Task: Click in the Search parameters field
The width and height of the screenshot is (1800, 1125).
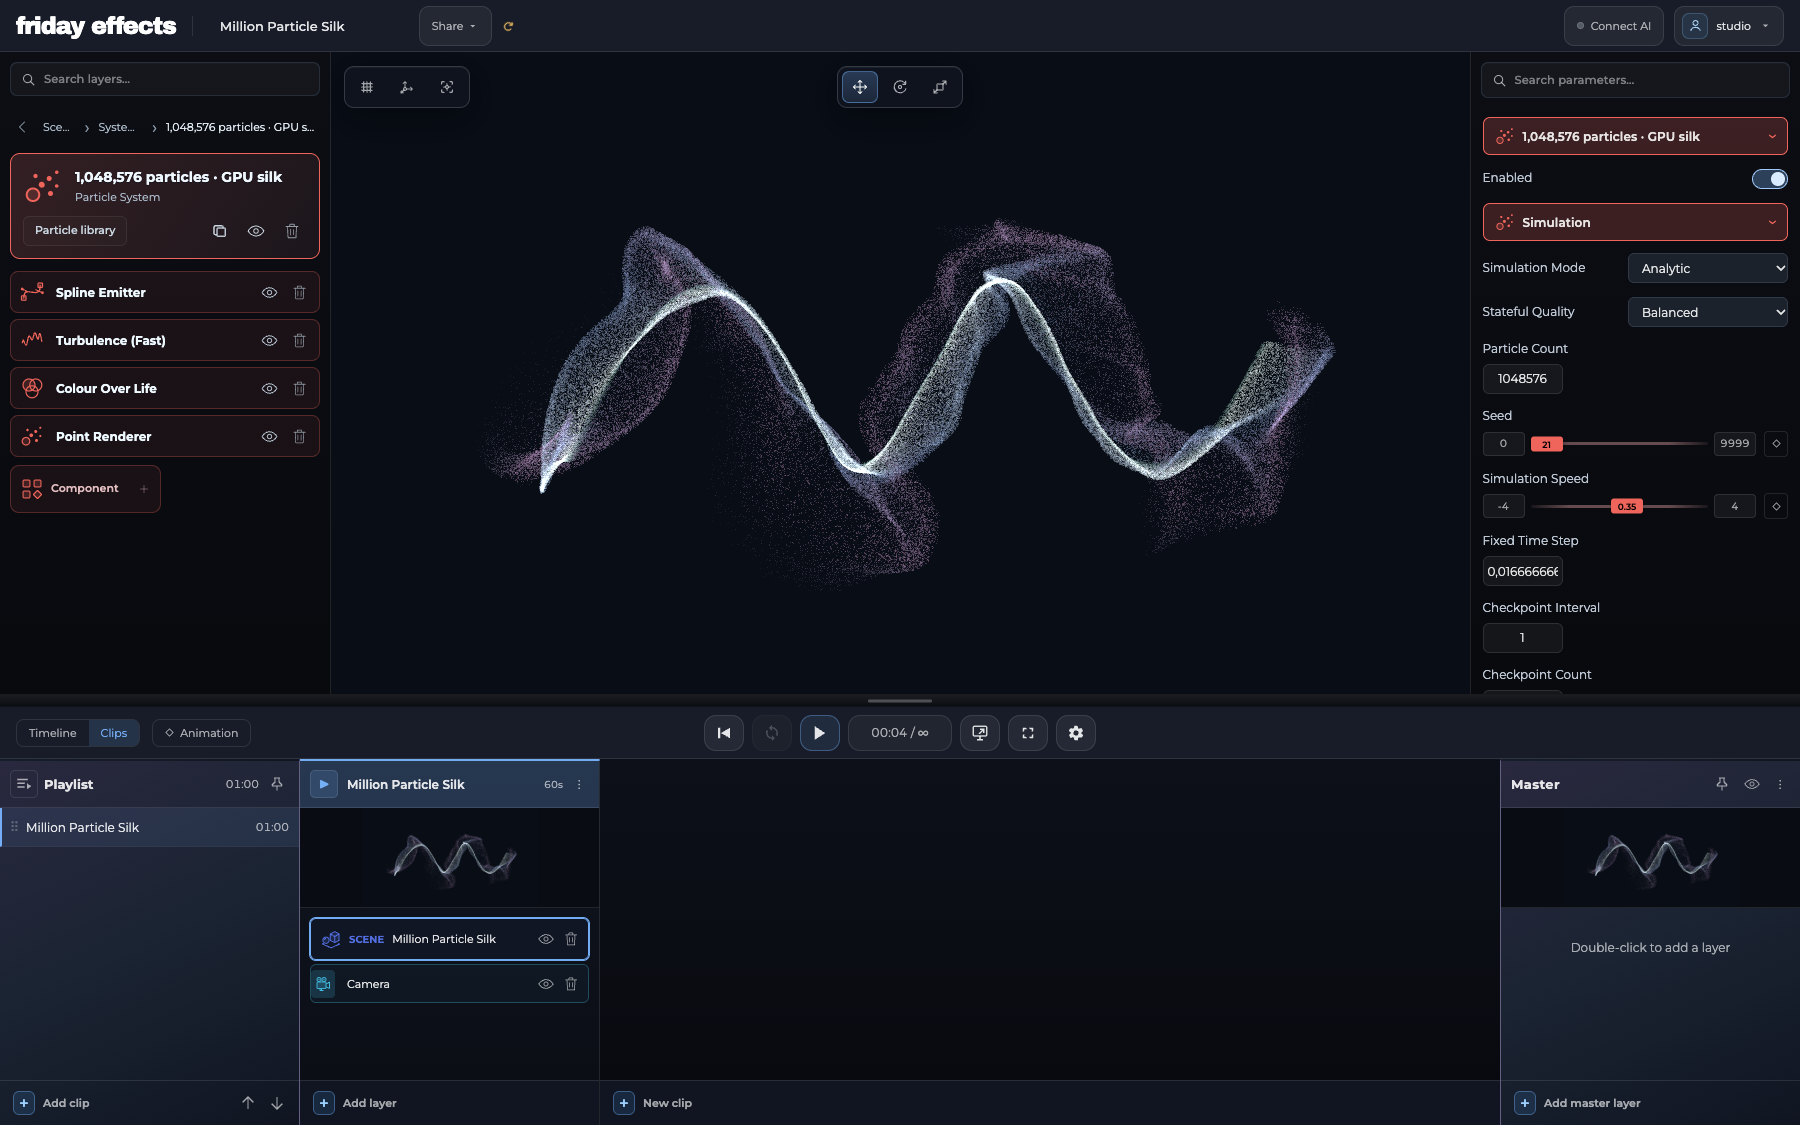Action: point(1635,80)
